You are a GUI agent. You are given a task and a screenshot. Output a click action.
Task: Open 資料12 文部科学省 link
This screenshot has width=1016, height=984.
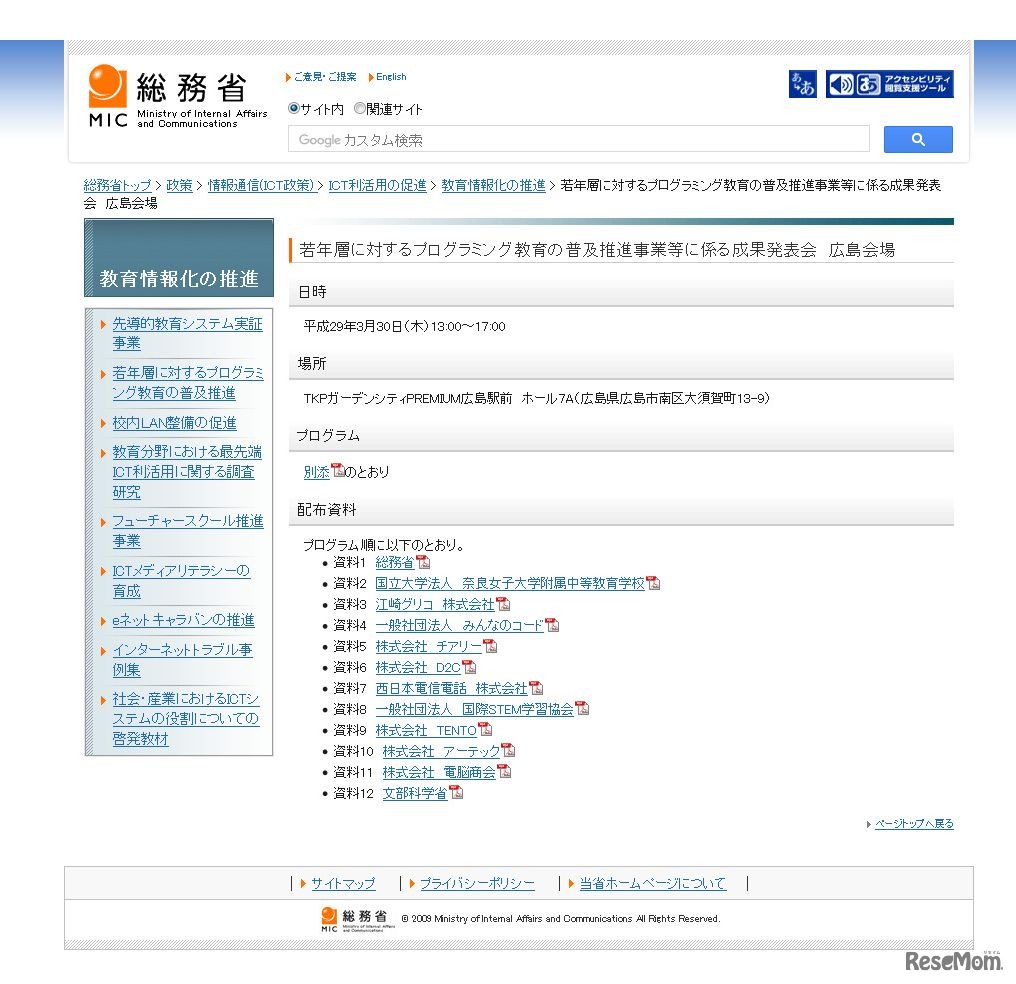(x=415, y=793)
